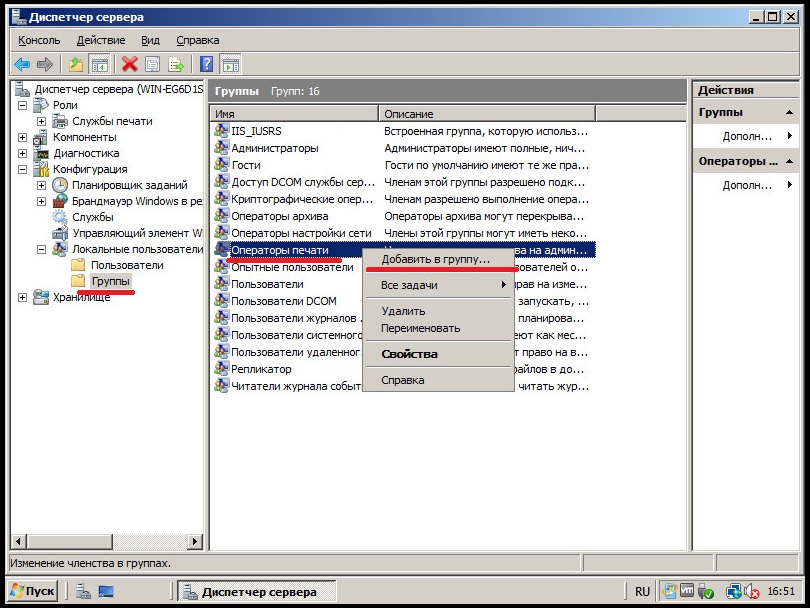Click the Up one level toolbar icon
Screen dimensions: 810x608
[x=76, y=65]
